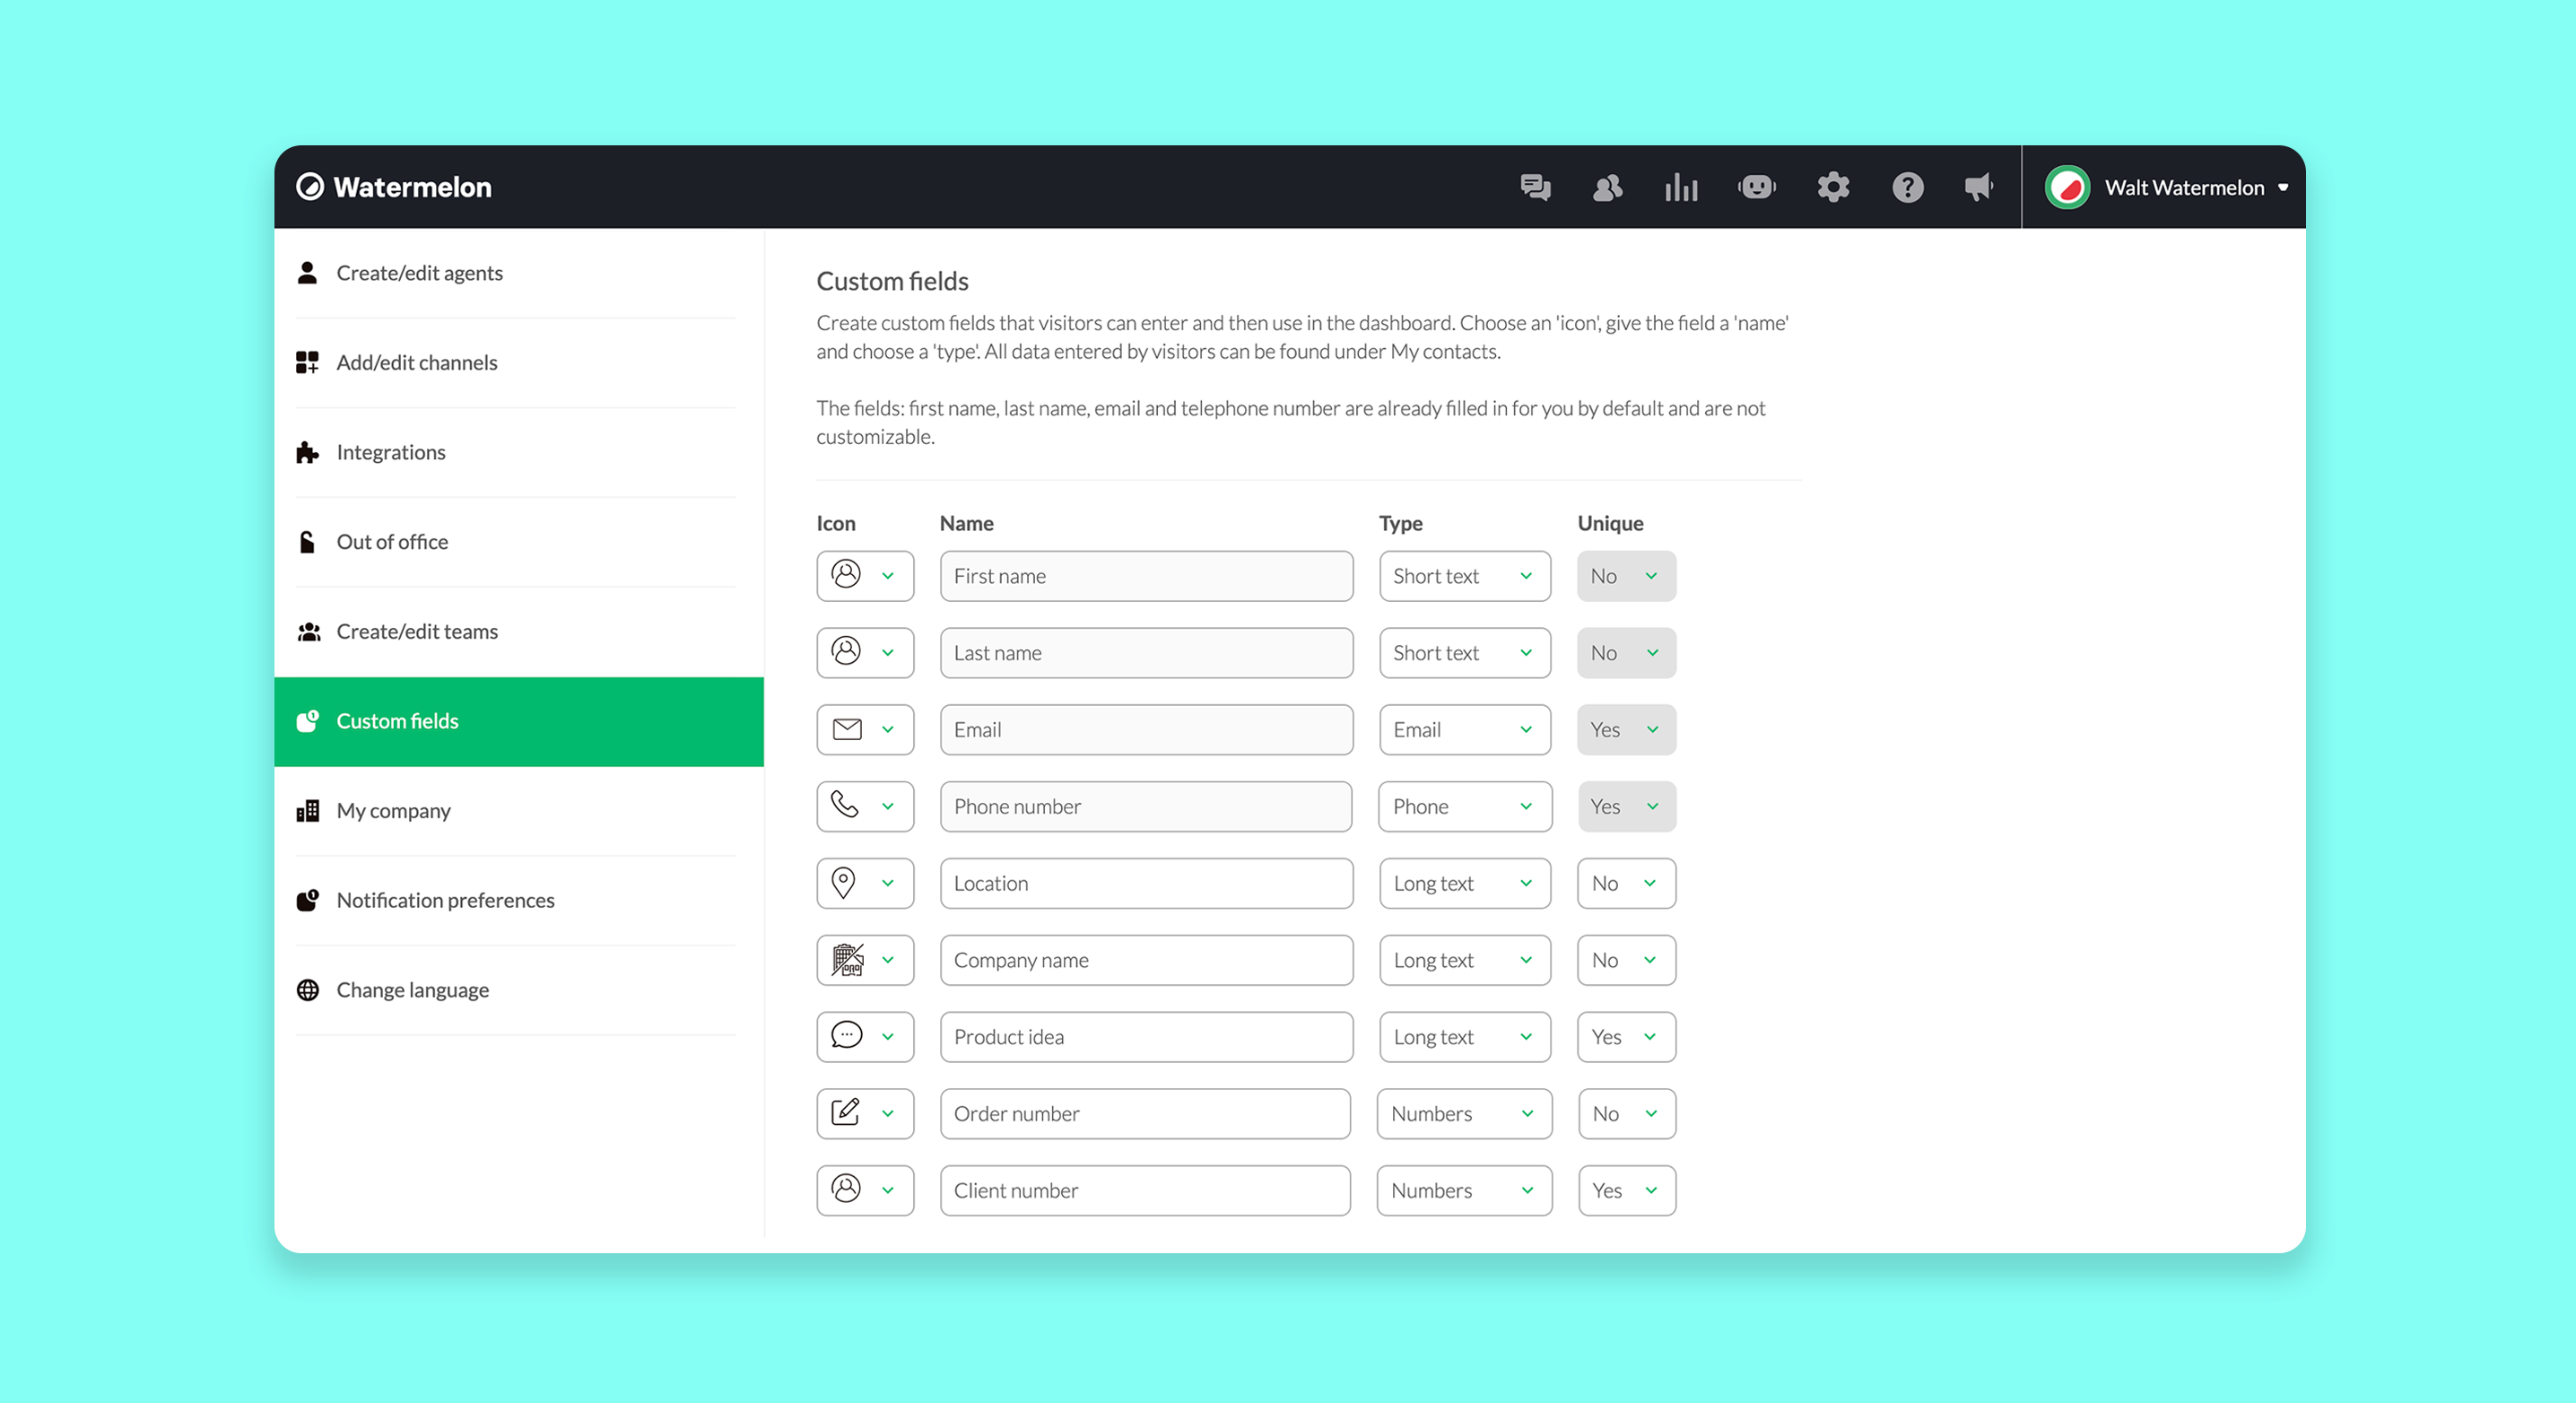
Task: Open icon picker for Location field
Action: 865,883
